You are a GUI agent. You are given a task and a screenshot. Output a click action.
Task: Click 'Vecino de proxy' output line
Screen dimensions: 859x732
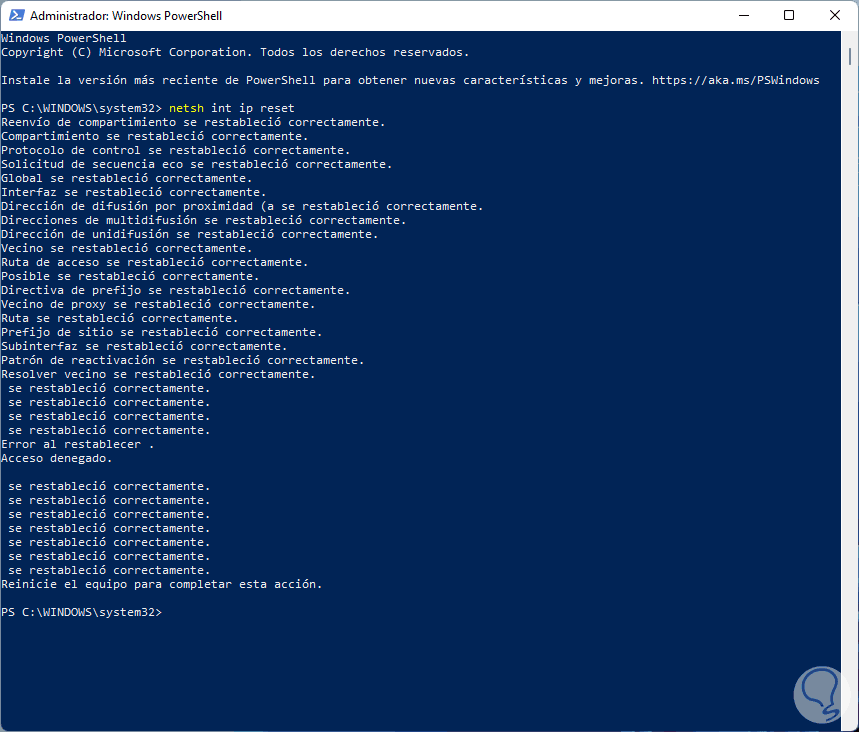[158, 304]
